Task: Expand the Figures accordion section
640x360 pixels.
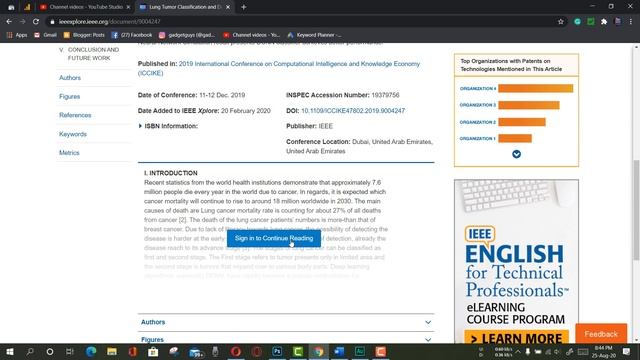Action: coord(286,339)
